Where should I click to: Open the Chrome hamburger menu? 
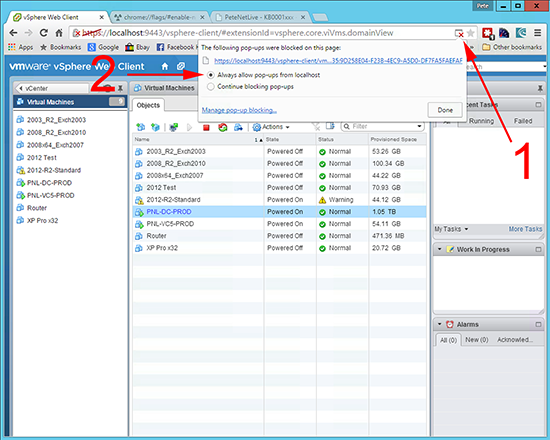click(x=537, y=33)
